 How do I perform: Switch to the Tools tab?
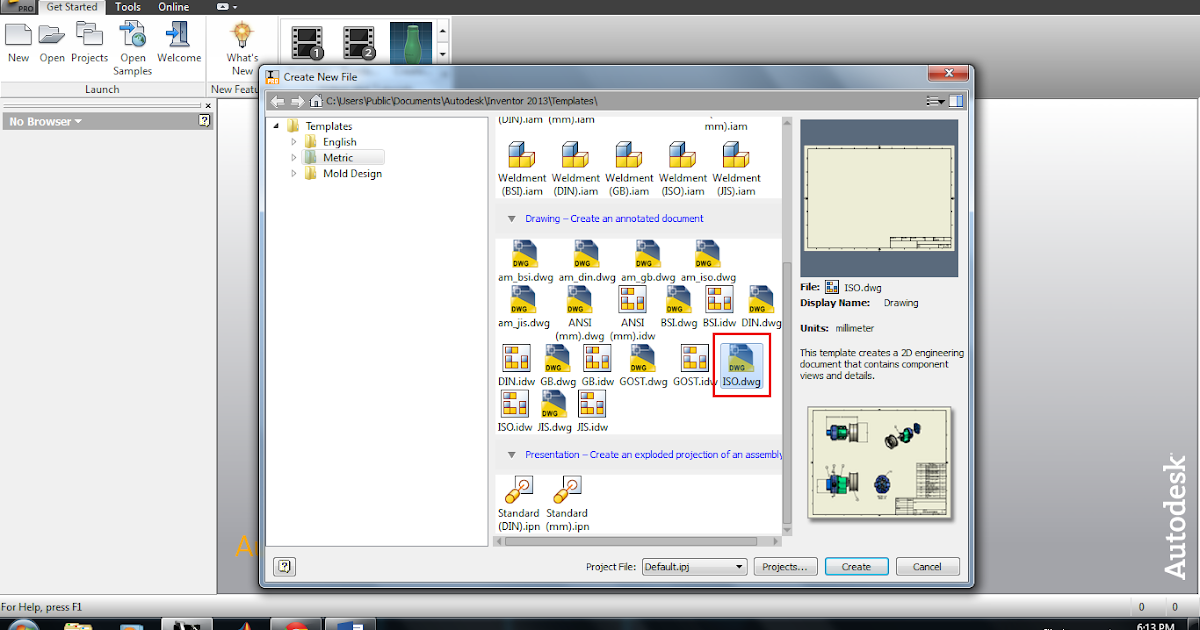127,7
